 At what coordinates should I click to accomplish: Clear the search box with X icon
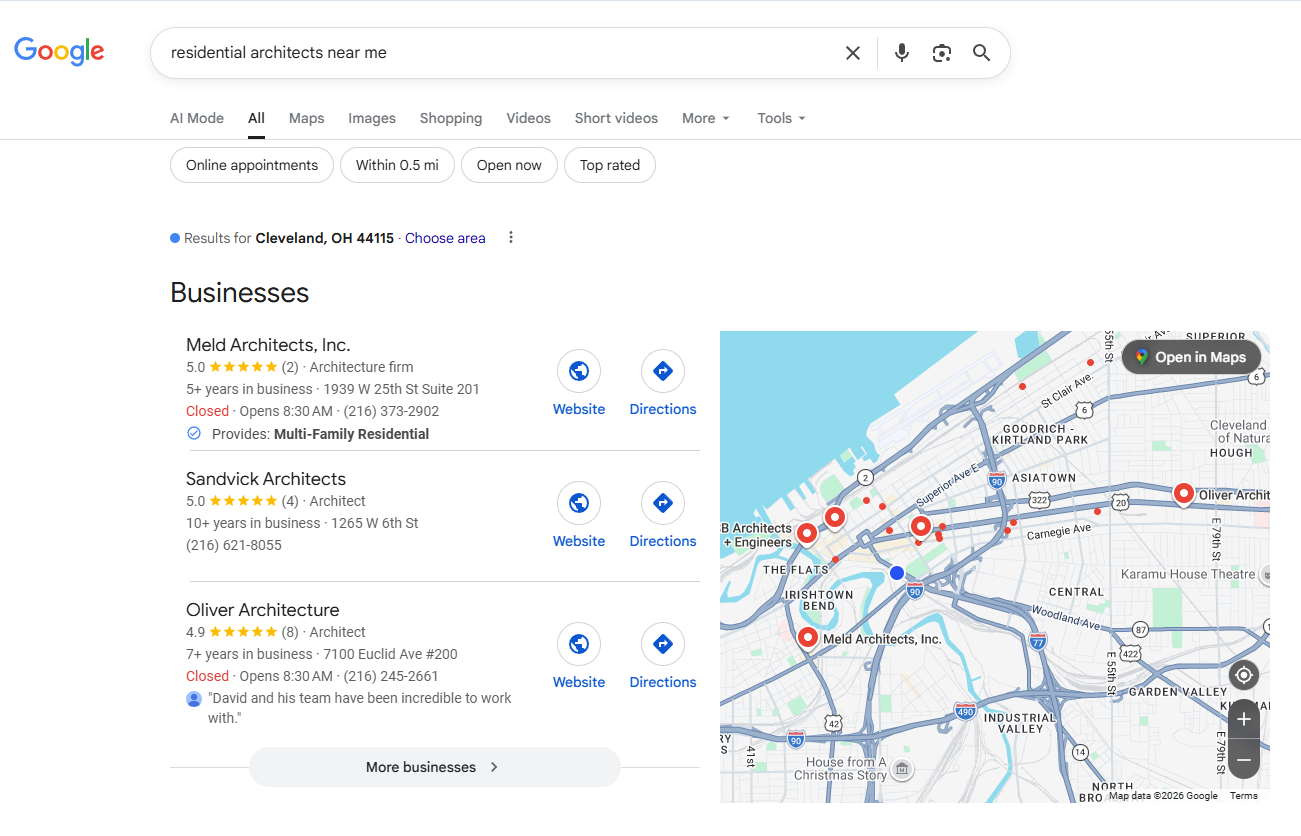tap(852, 53)
